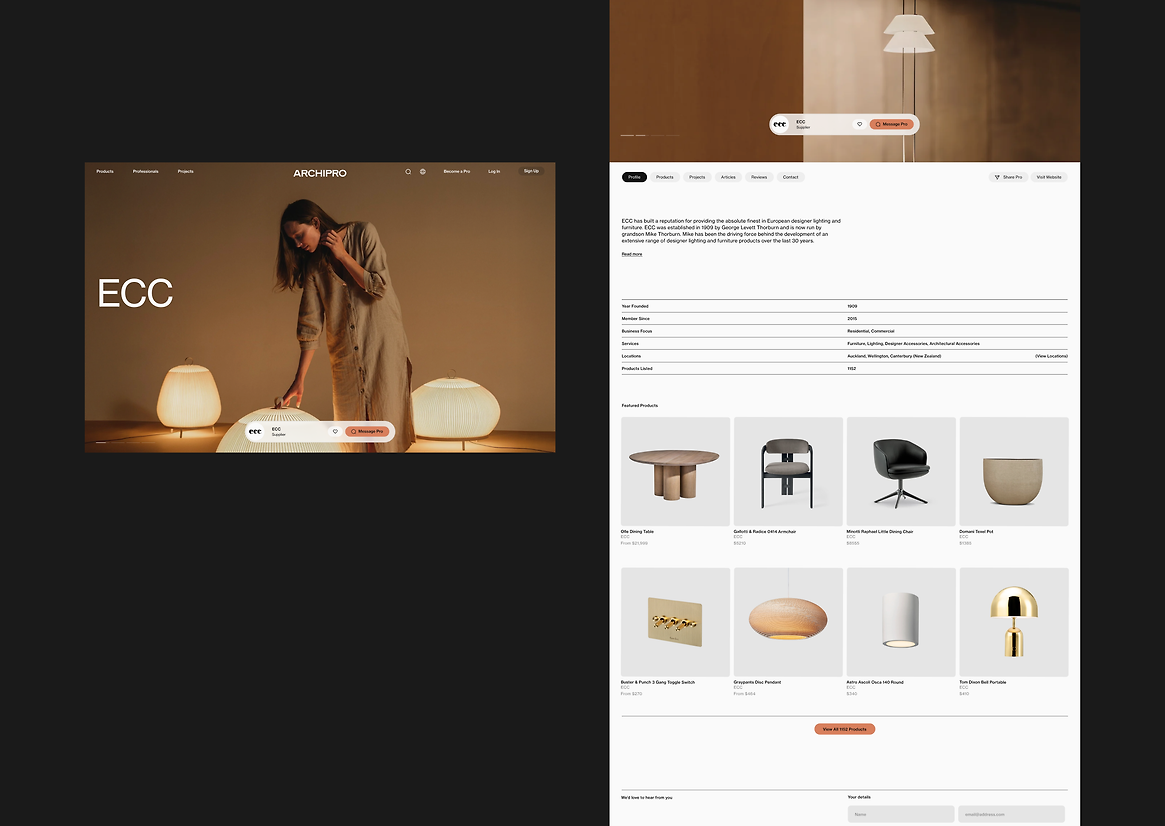Open the Contact tab
1165x826 pixels.
click(x=791, y=177)
